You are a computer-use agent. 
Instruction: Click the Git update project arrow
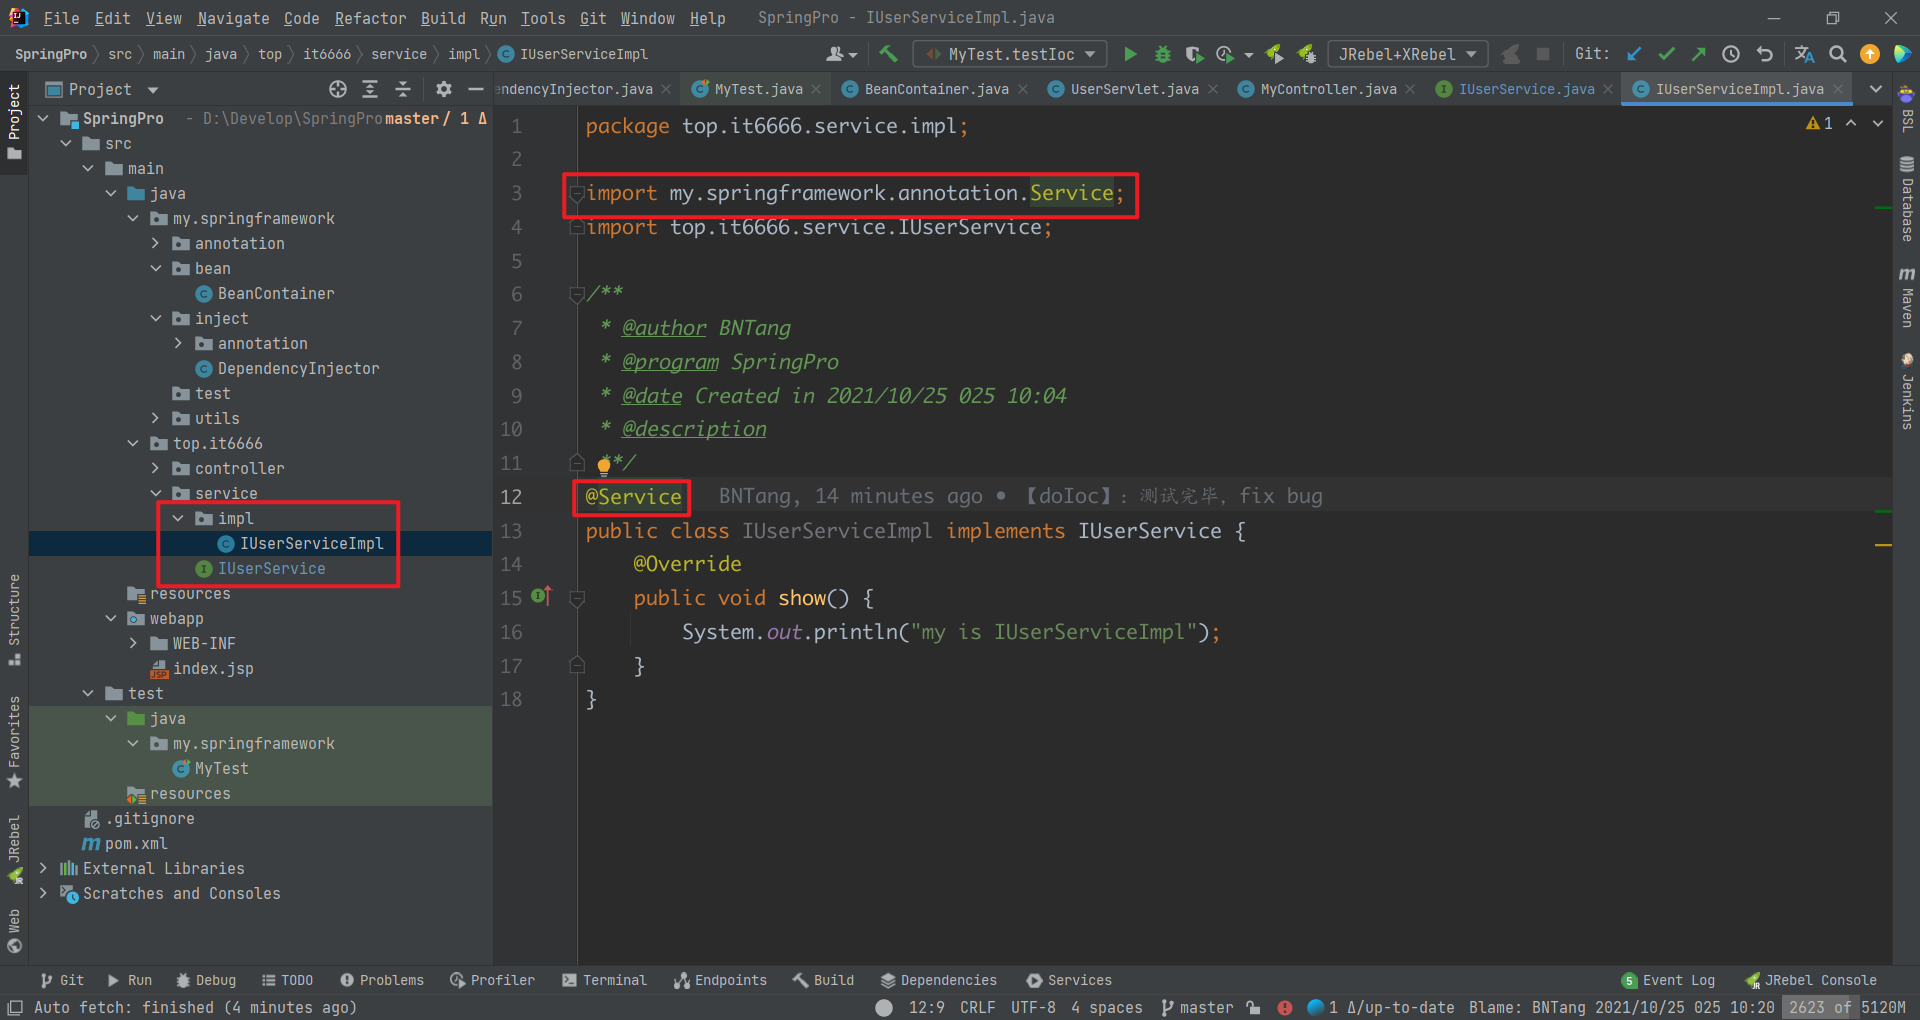1635,54
